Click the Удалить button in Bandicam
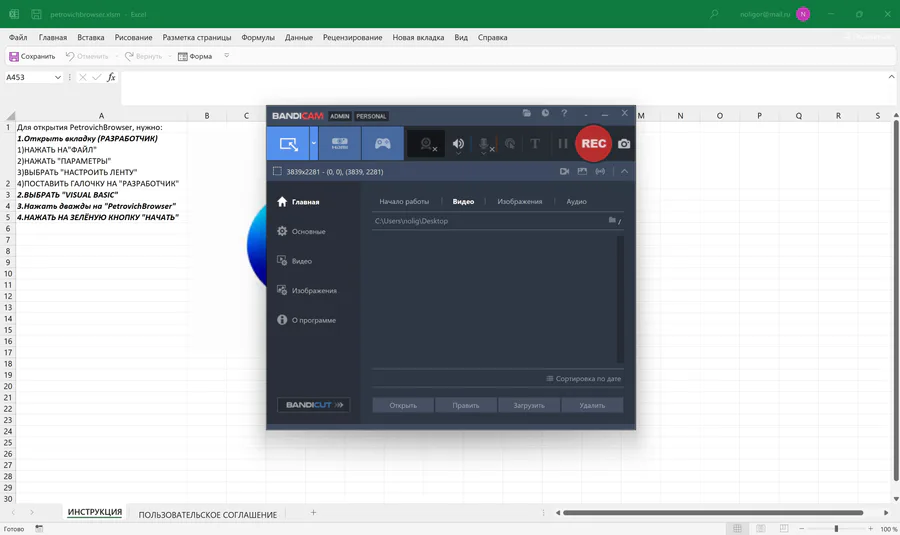The image size is (900, 535). [x=592, y=405]
